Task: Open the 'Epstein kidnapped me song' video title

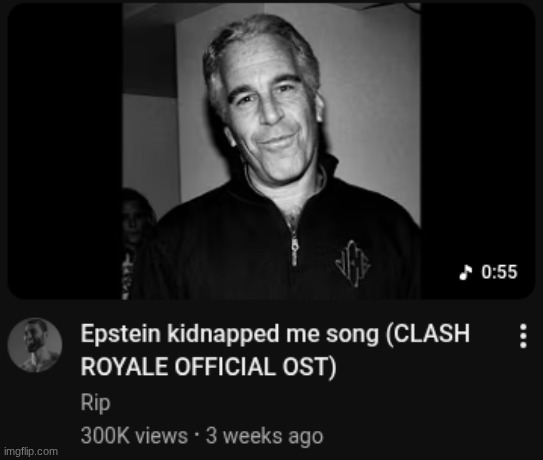Action: point(275,350)
